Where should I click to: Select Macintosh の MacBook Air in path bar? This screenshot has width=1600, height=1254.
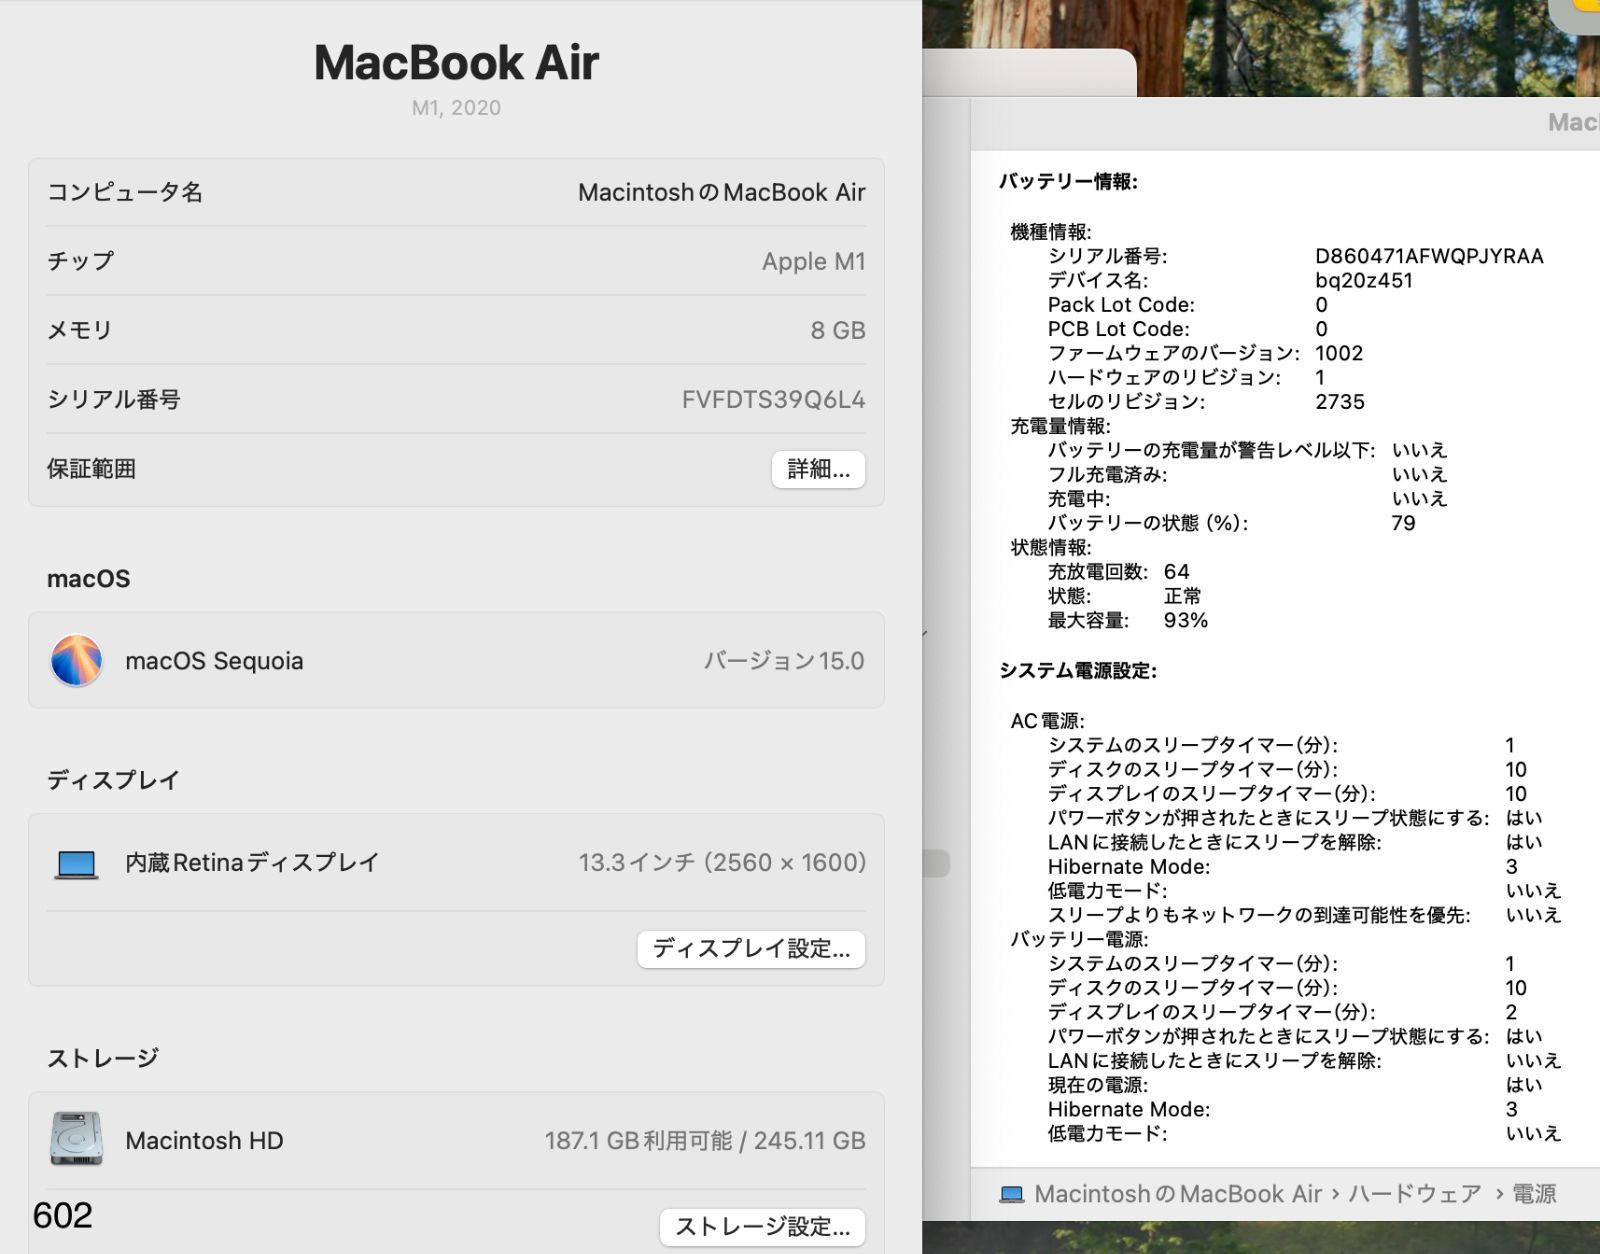pos(1178,1194)
